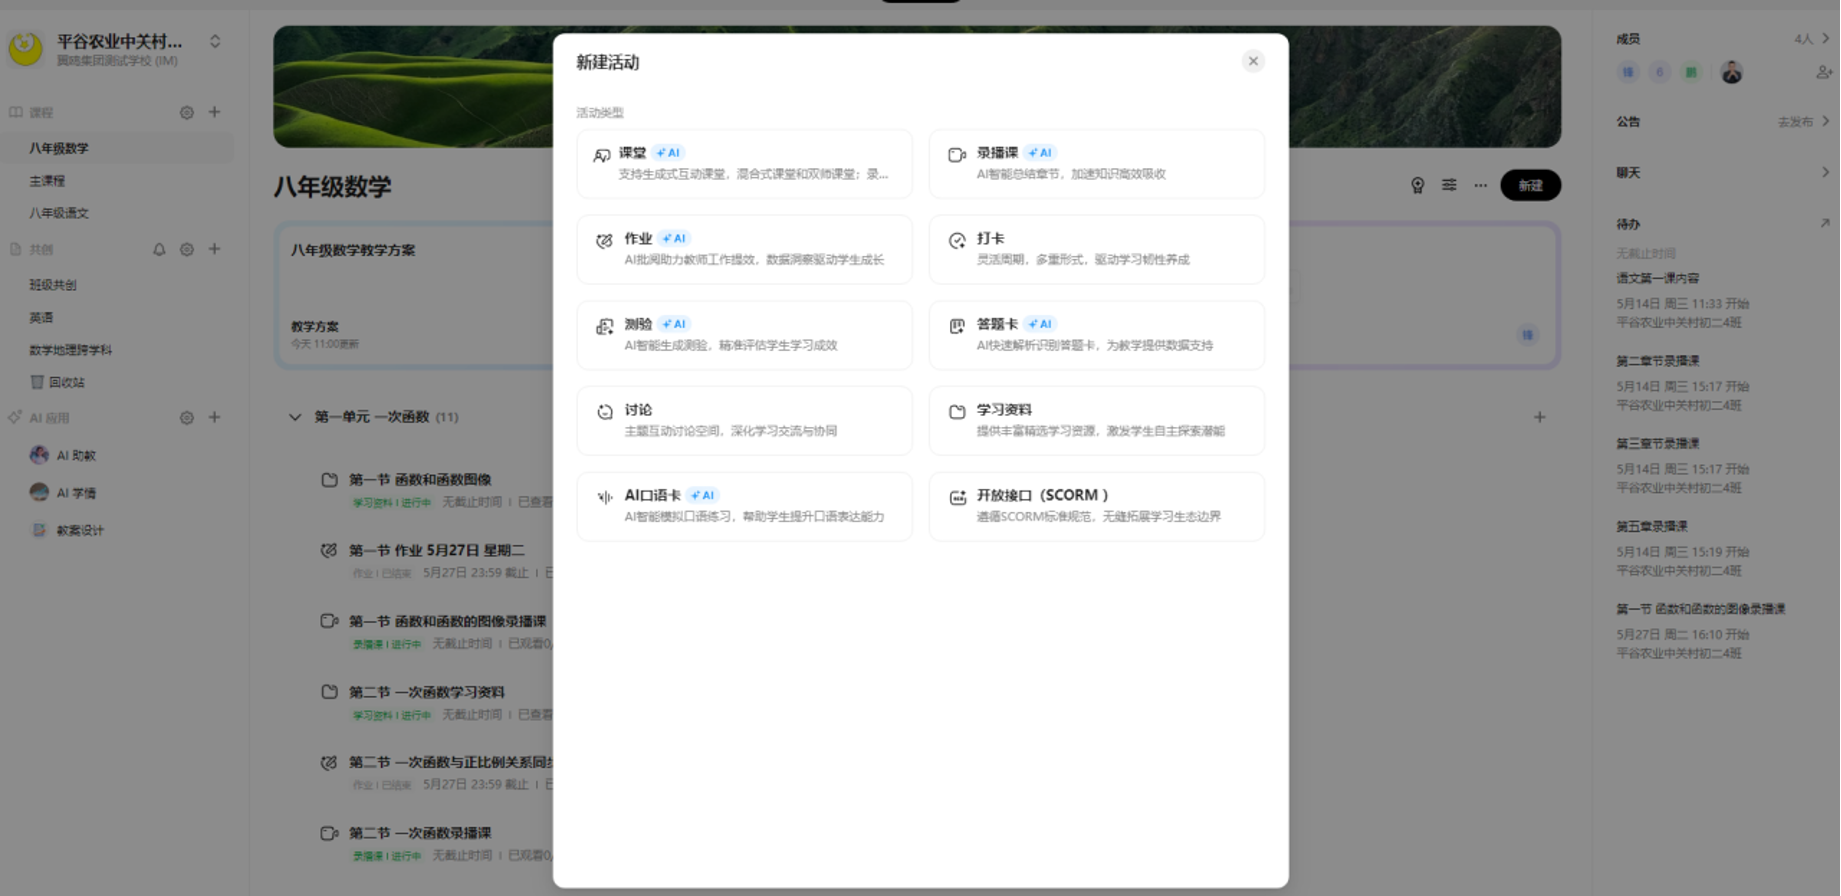Click the 共创 notification bell icon
This screenshot has height=896, width=1841.
159,249
